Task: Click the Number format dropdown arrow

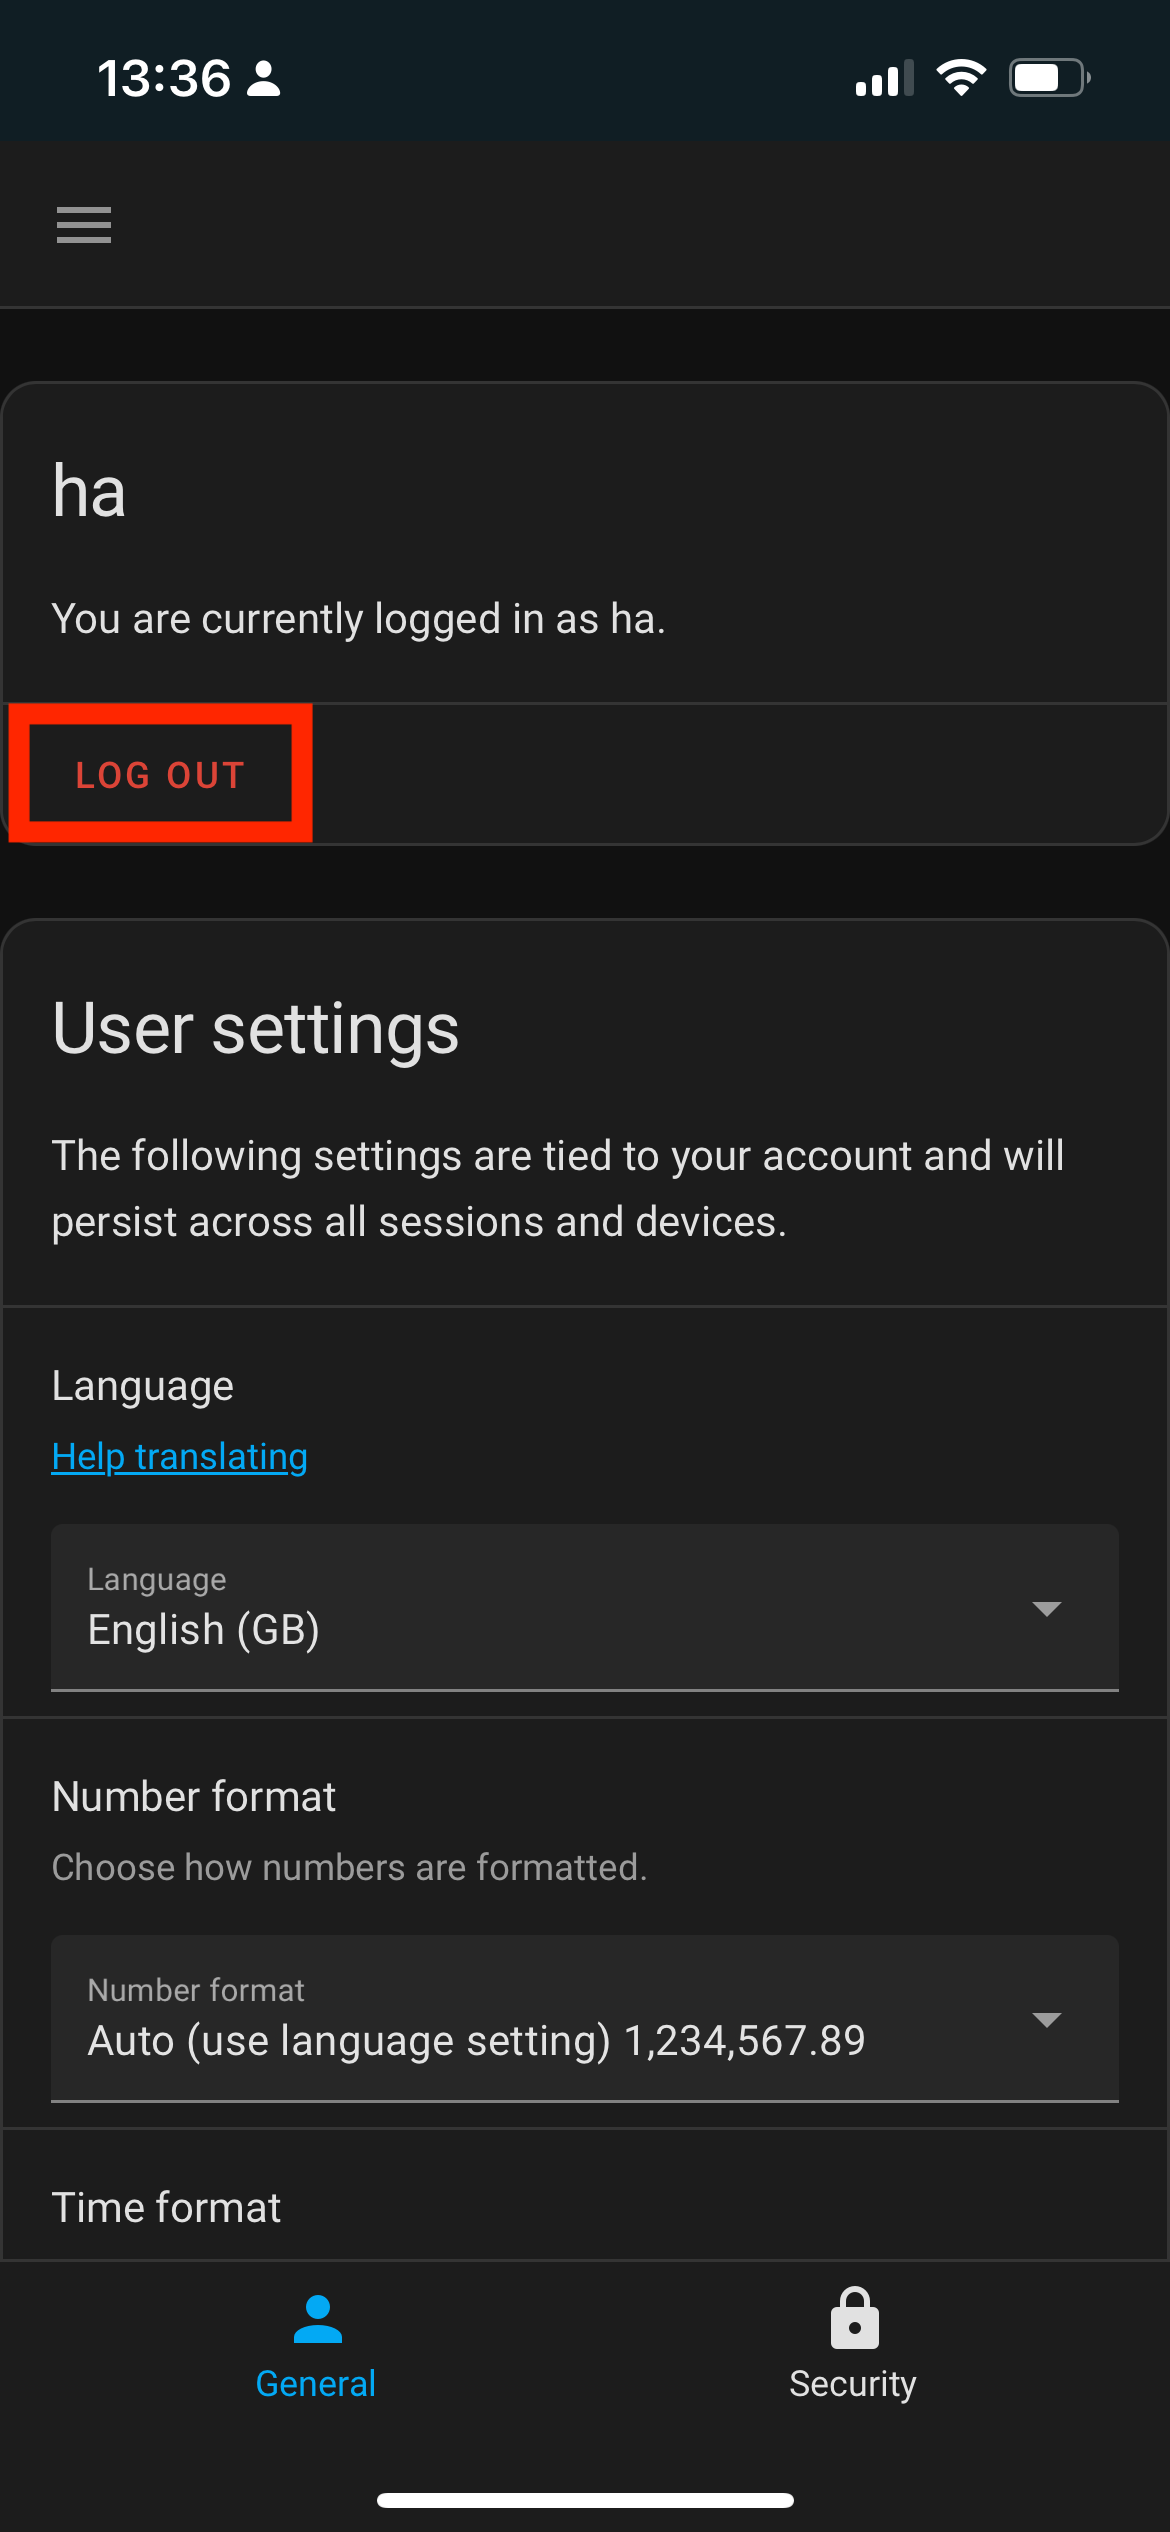Action: (x=1046, y=2020)
